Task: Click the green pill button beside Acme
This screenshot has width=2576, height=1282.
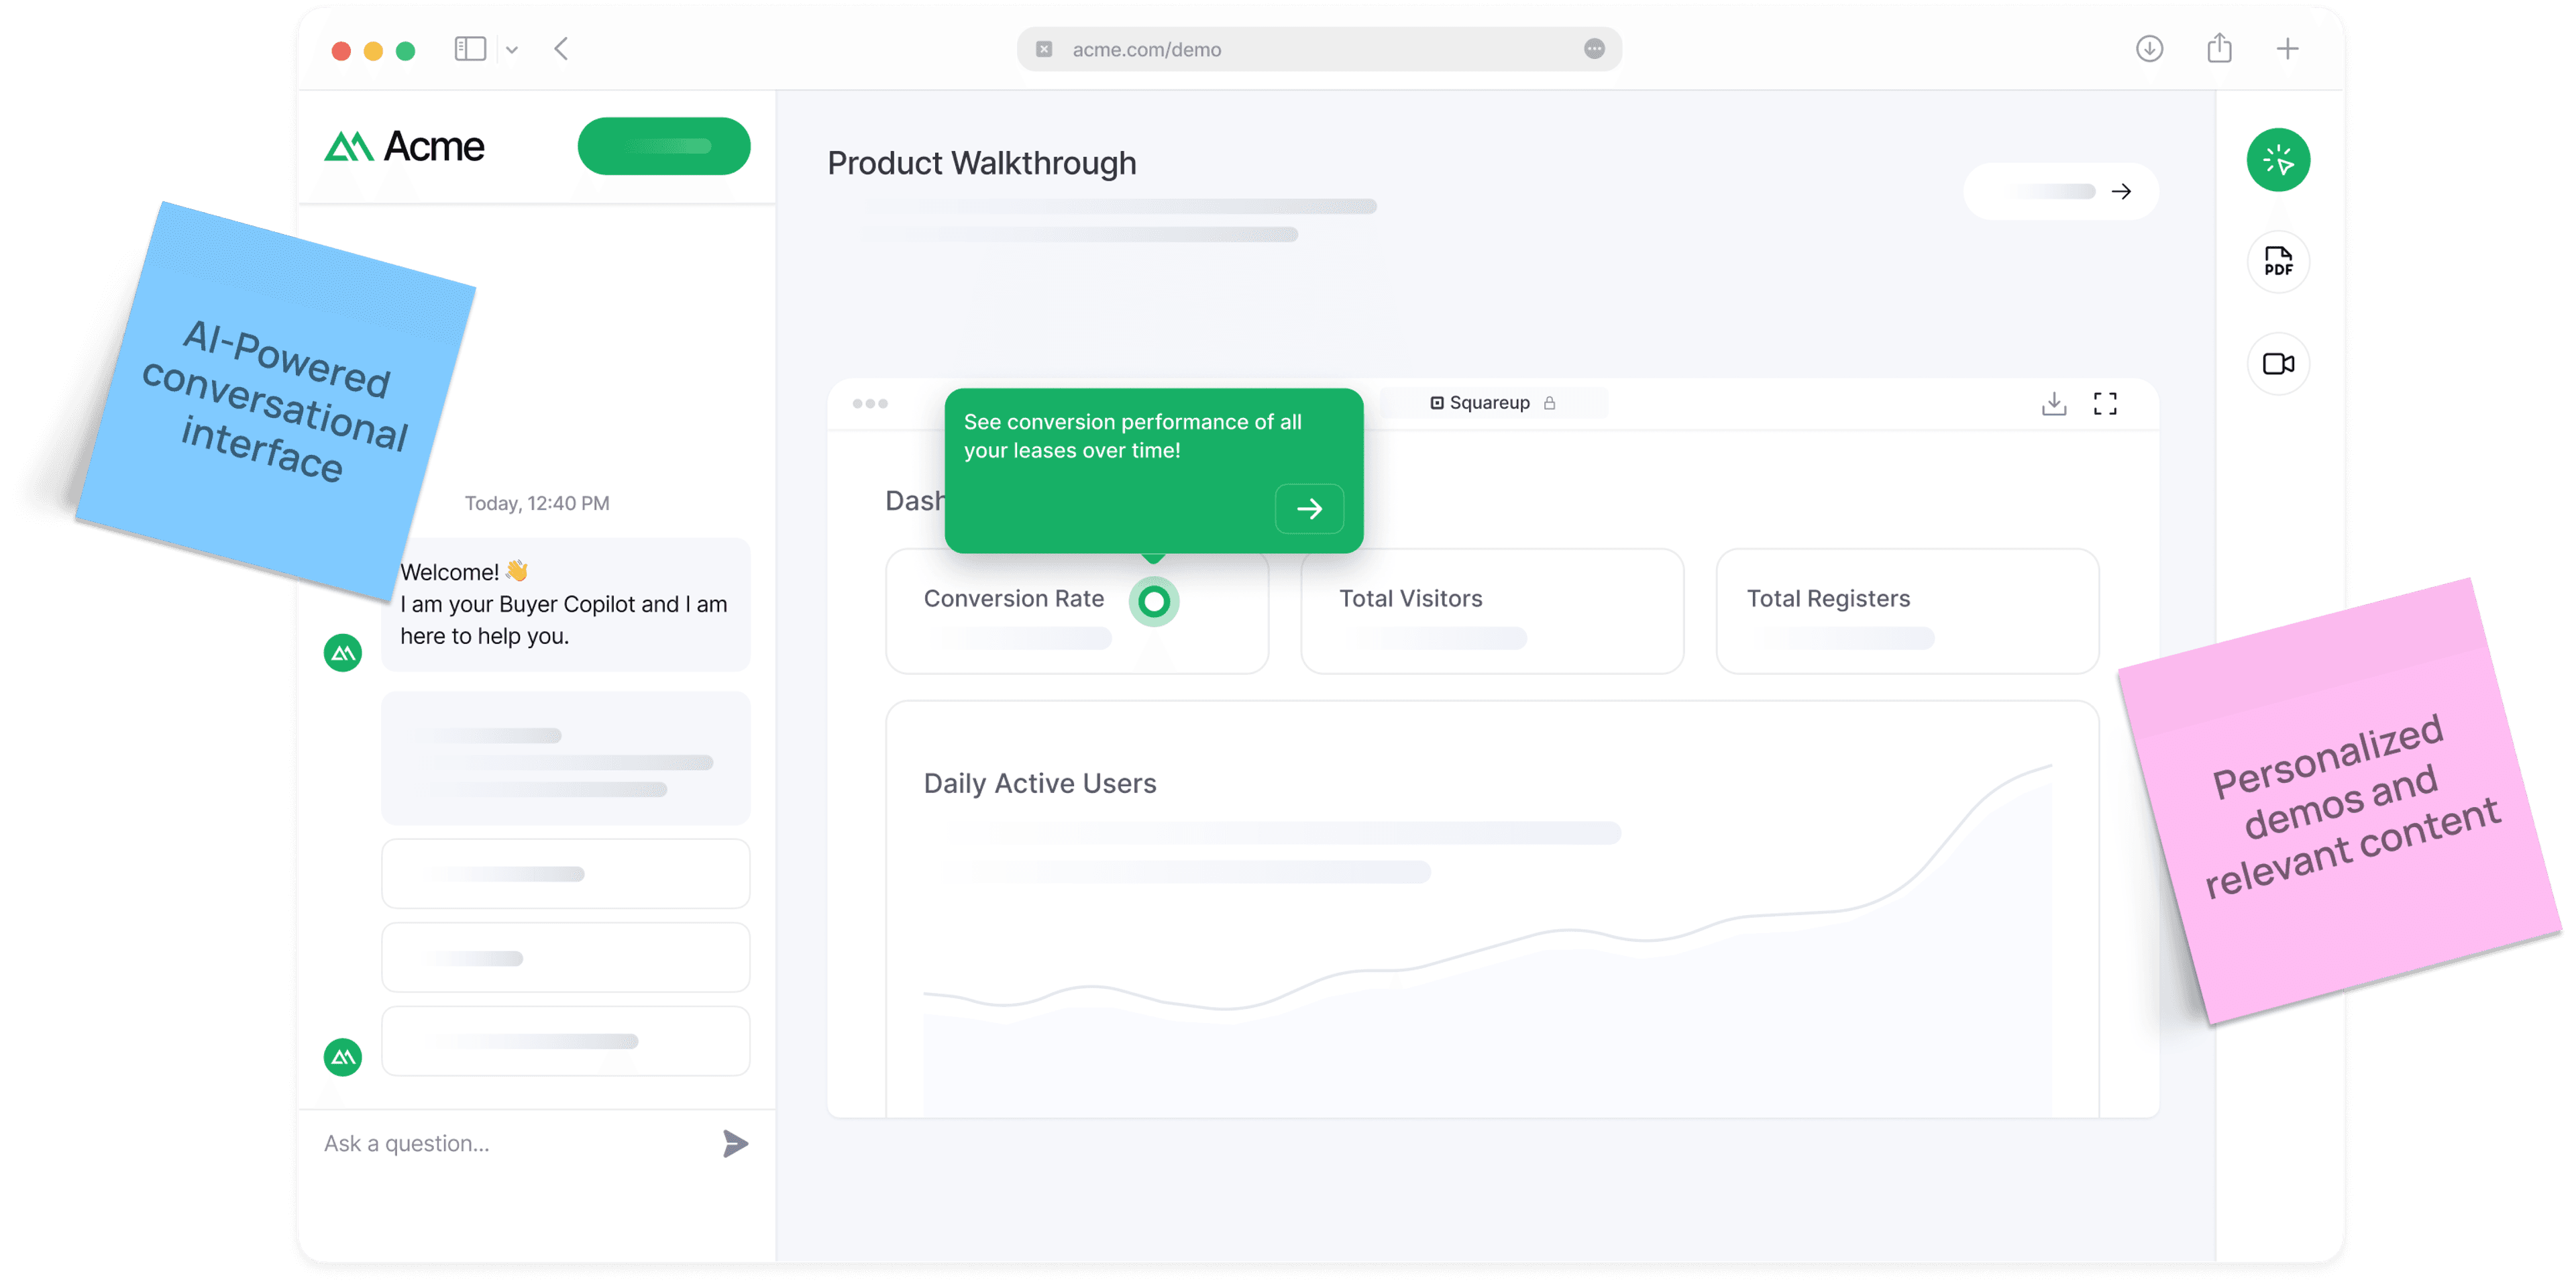Action: coord(664,146)
